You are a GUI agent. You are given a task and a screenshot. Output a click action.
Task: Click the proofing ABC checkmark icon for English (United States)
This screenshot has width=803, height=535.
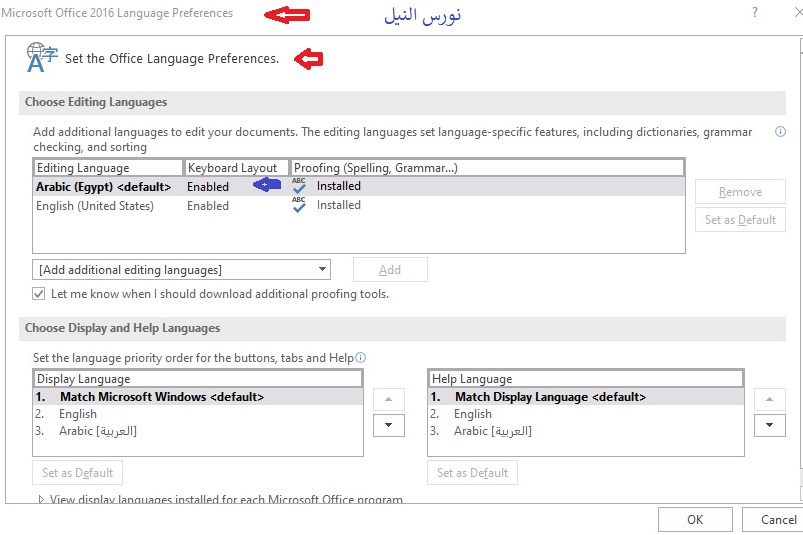299,205
